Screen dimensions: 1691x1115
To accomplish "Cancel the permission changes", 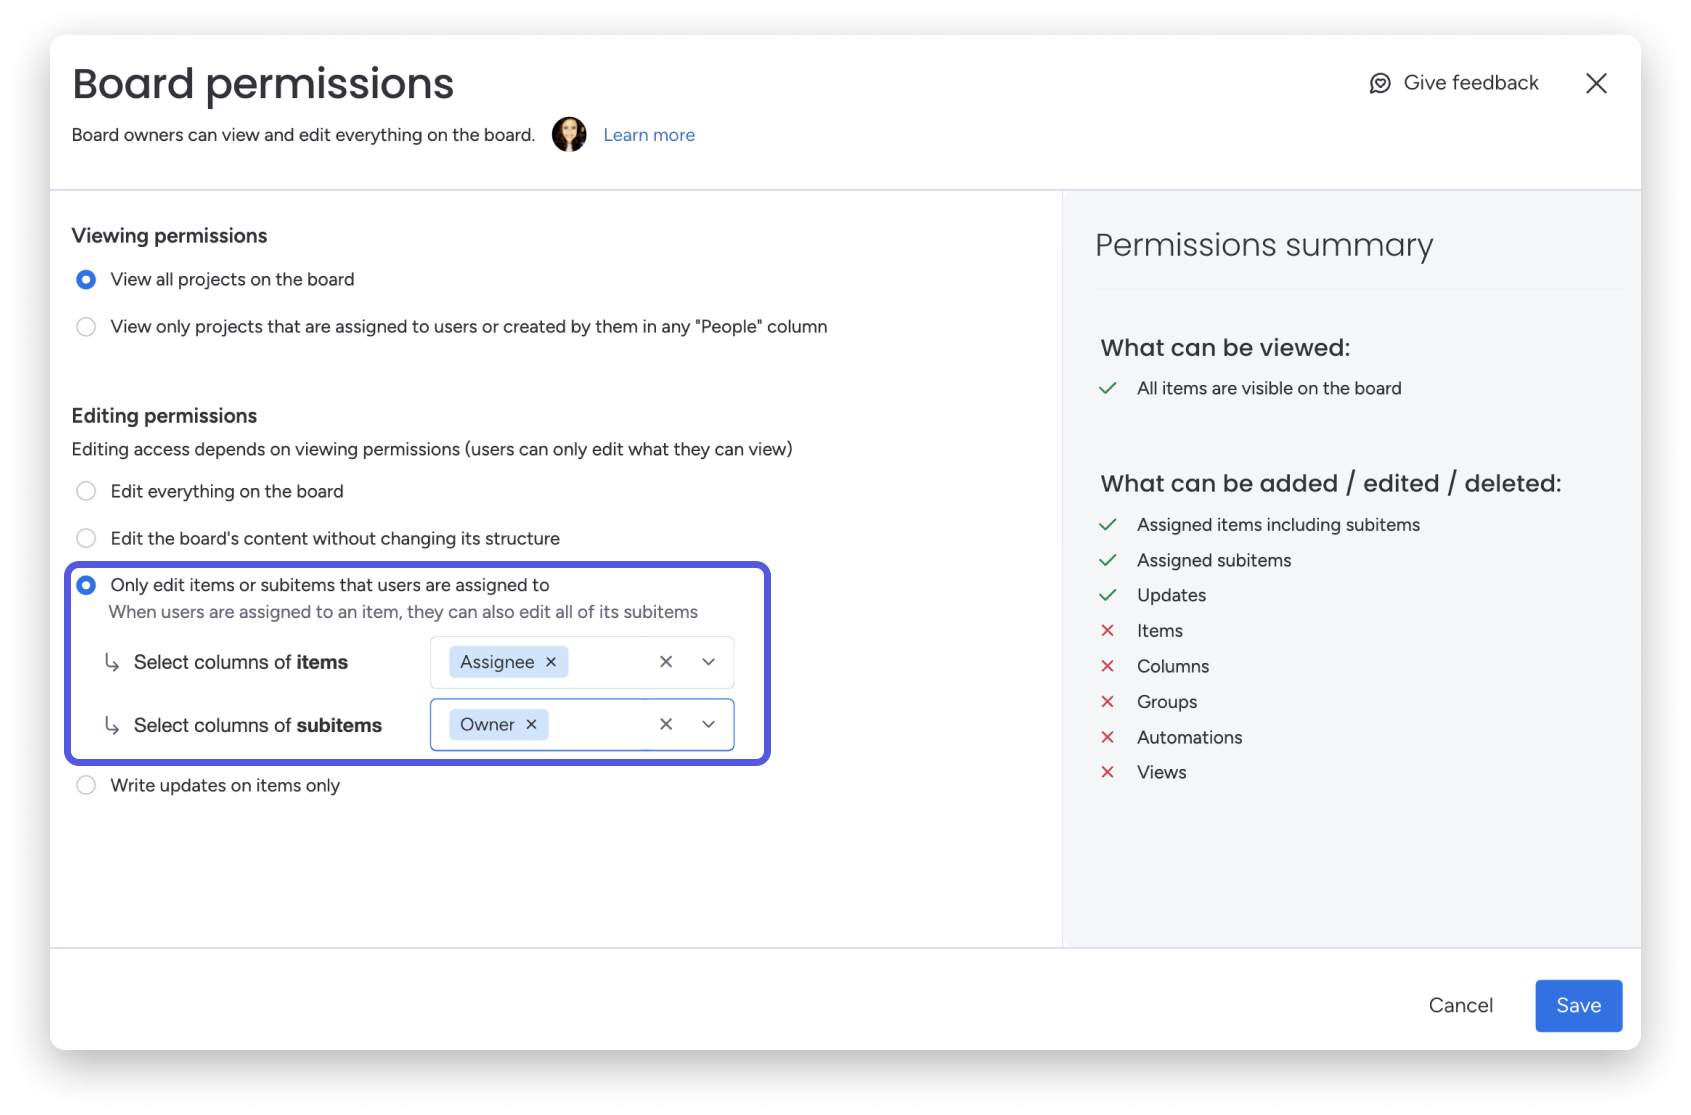I will (x=1461, y=1005).
